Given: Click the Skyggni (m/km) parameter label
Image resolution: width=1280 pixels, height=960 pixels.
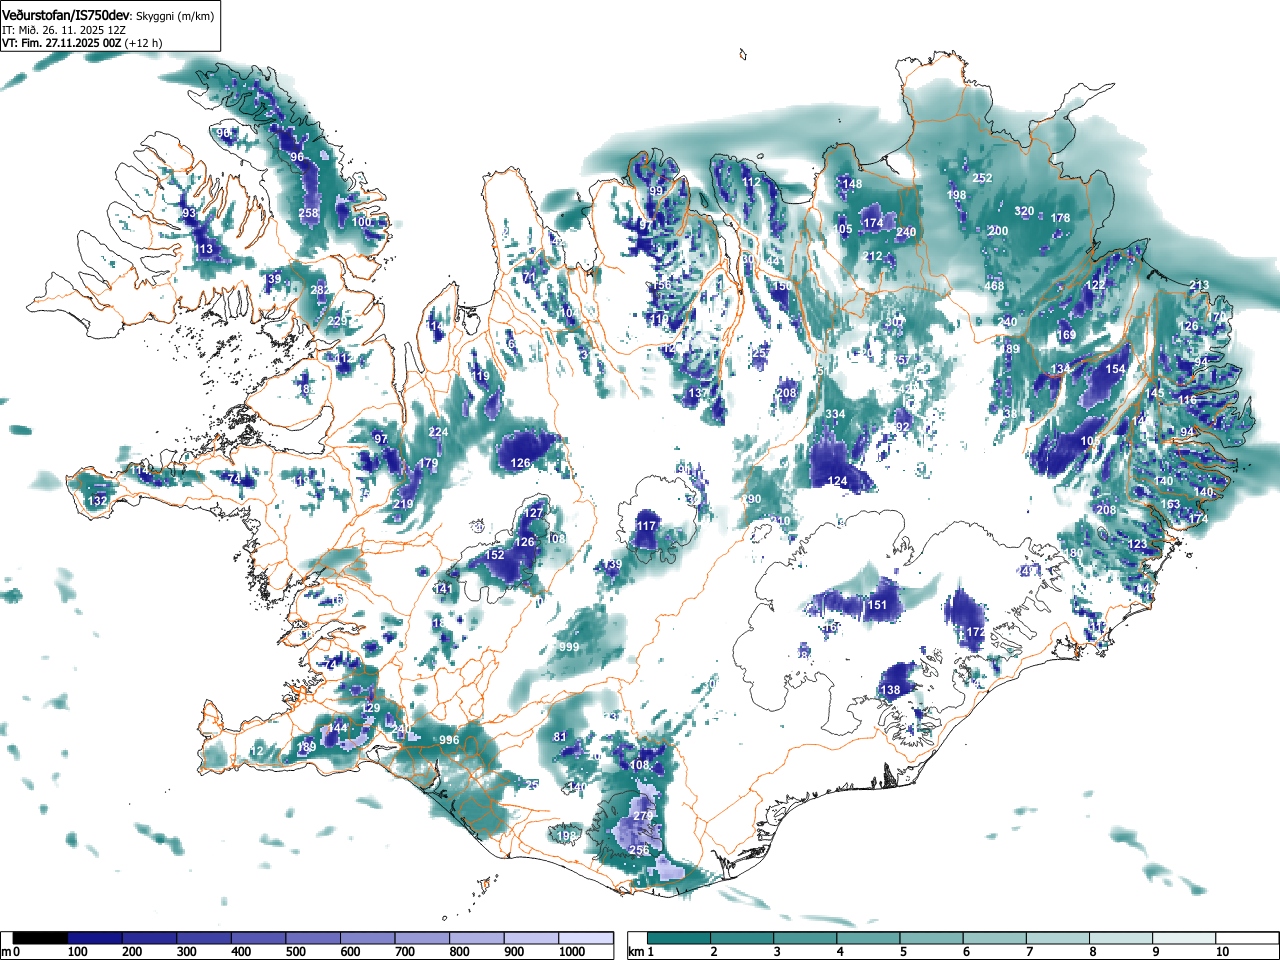Looking at the screenshot, I should 175,16.
